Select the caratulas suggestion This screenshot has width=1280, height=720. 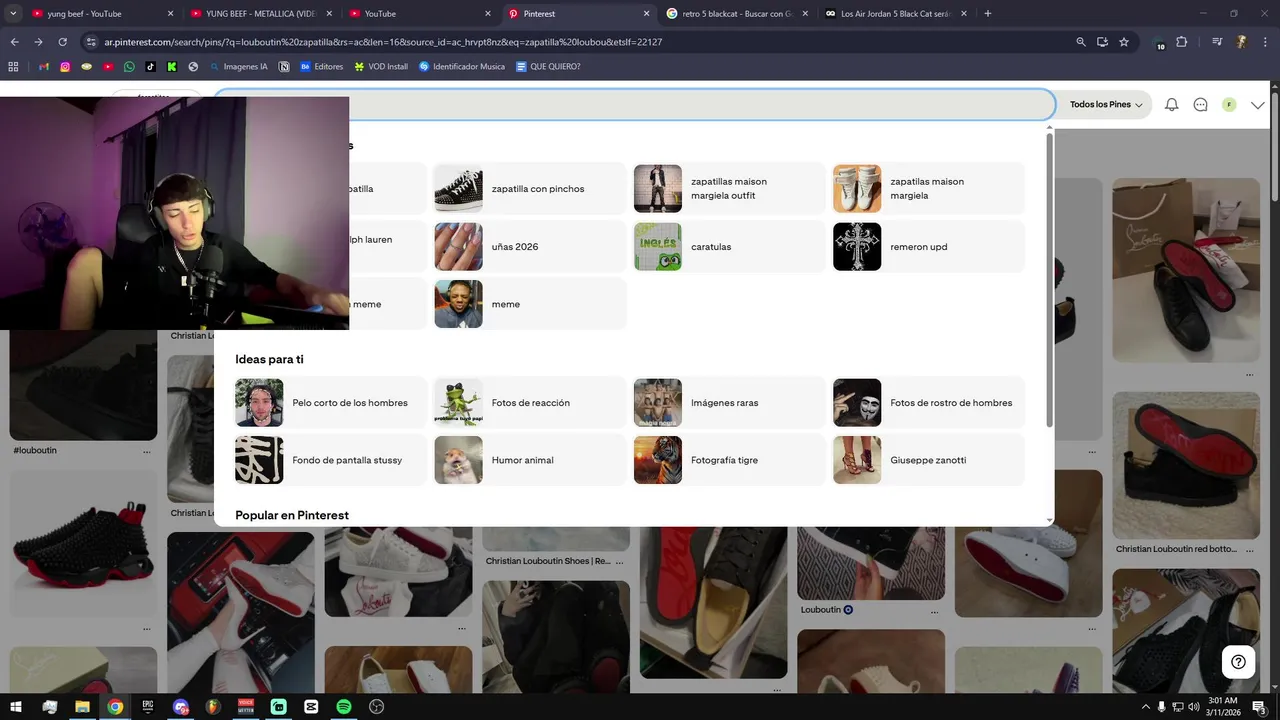(729, 247)
